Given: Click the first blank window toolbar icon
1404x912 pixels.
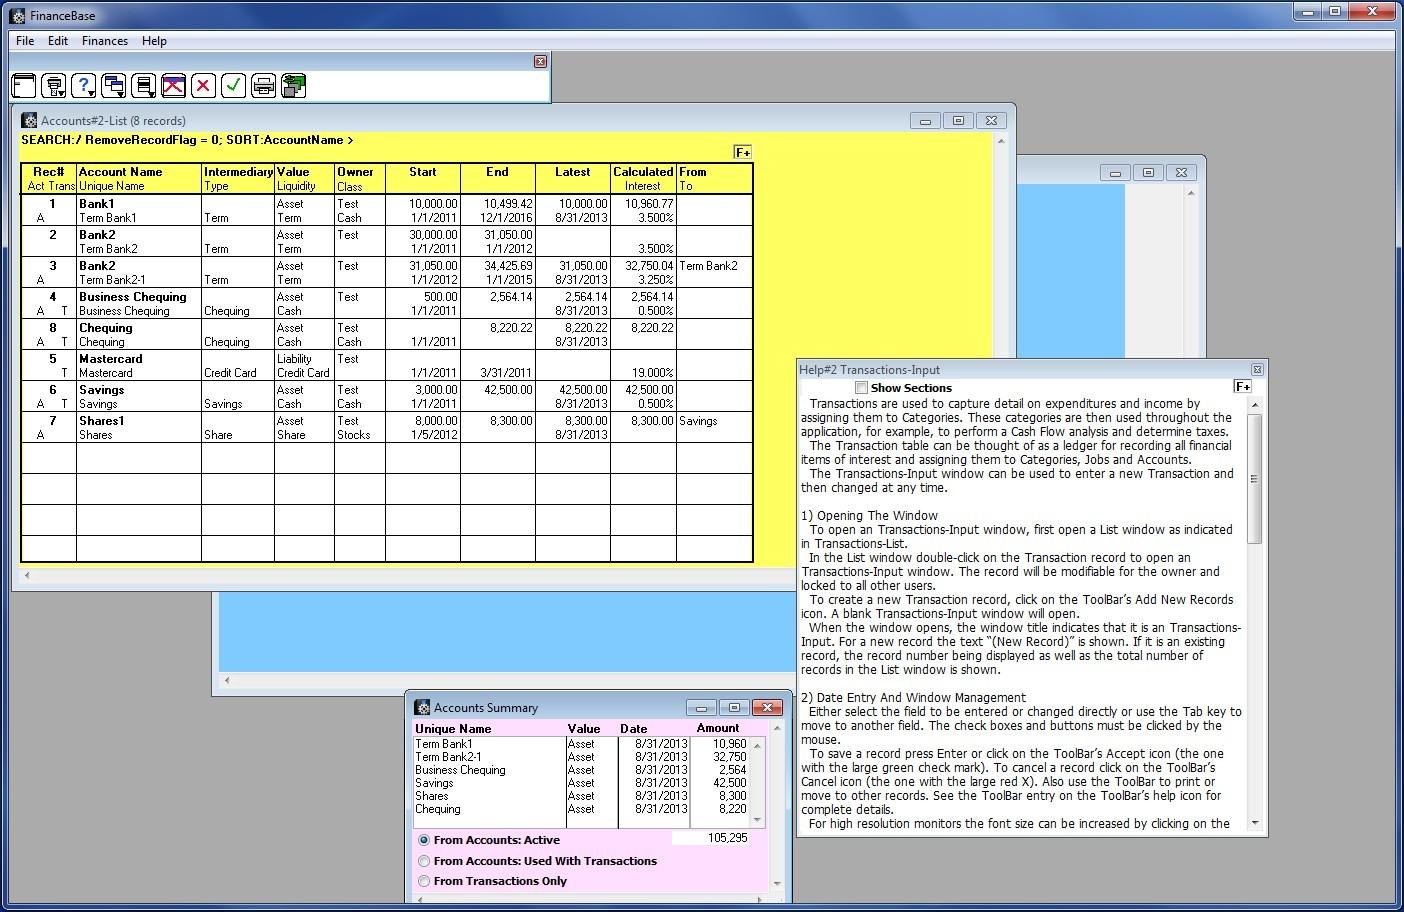Looking at the screenshot, I should 24,86.
